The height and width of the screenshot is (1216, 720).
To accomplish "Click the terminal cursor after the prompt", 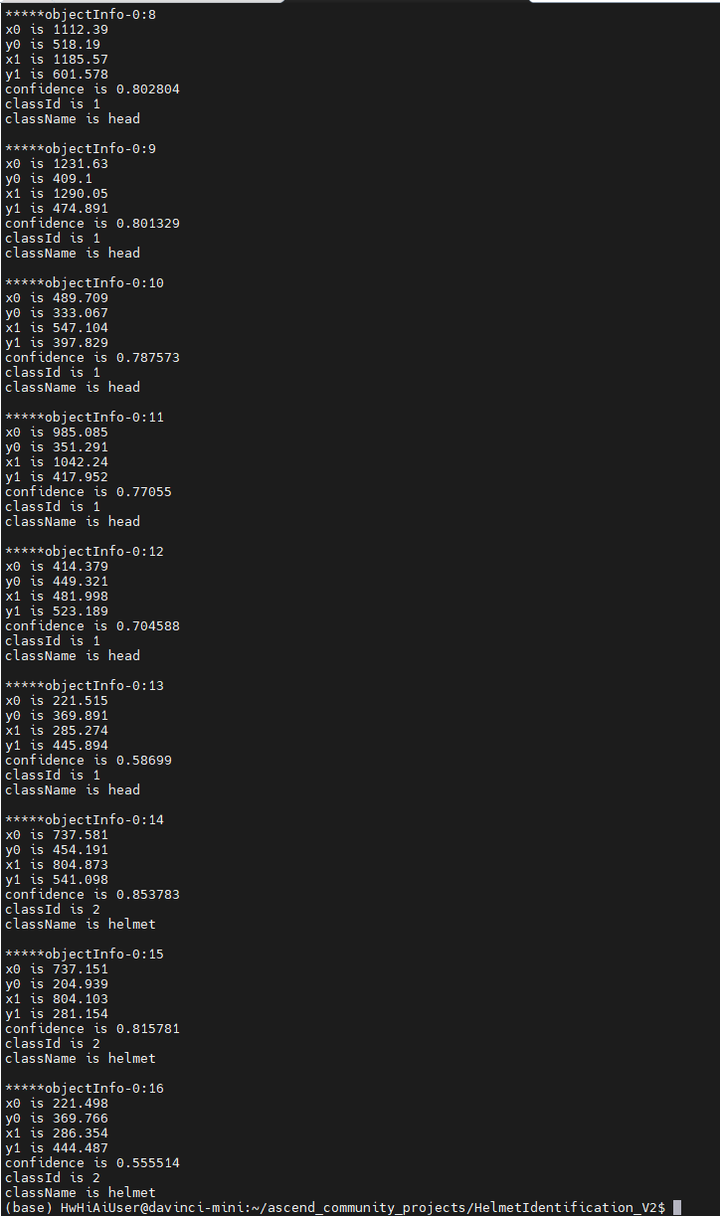I will tap(677, 1208).
